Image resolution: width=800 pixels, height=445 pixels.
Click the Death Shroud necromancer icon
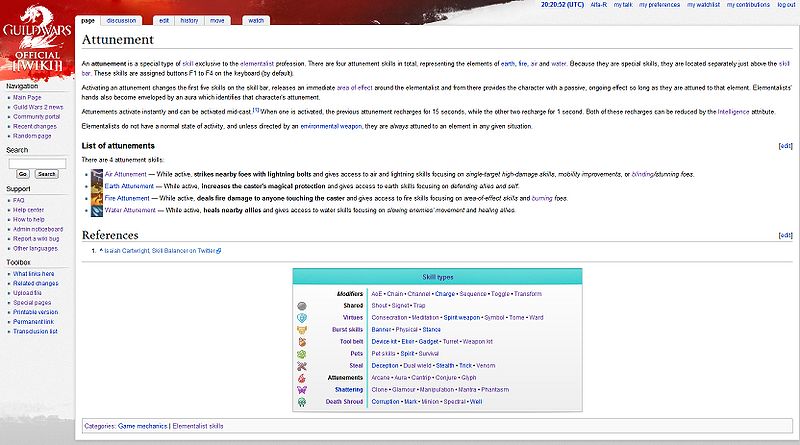point(302,402)
